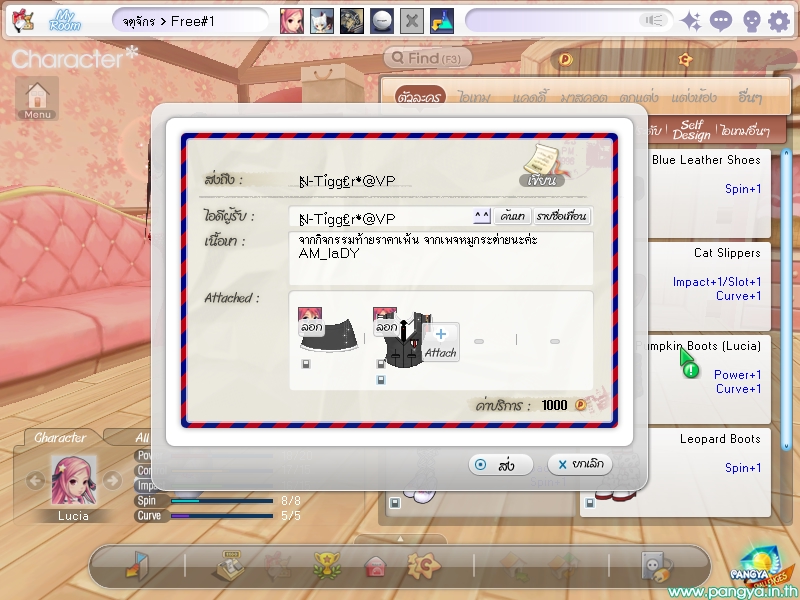
Task: Select the golf ball slot in top bar
Action: click(382, 21)
